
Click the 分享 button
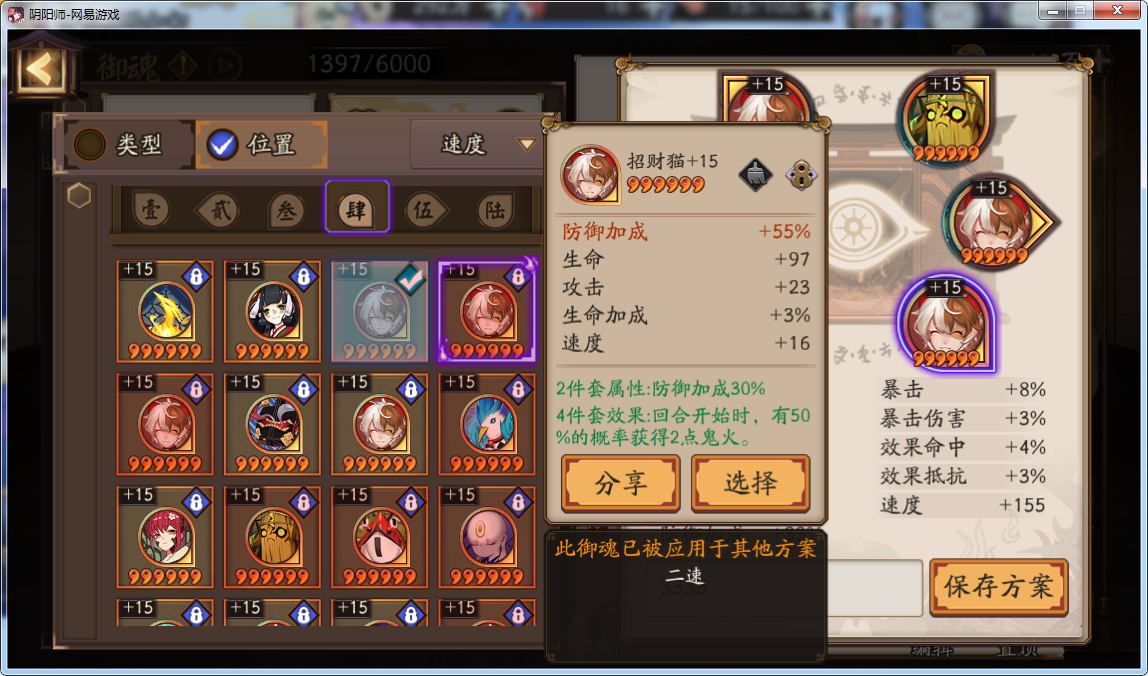[621, 483]
